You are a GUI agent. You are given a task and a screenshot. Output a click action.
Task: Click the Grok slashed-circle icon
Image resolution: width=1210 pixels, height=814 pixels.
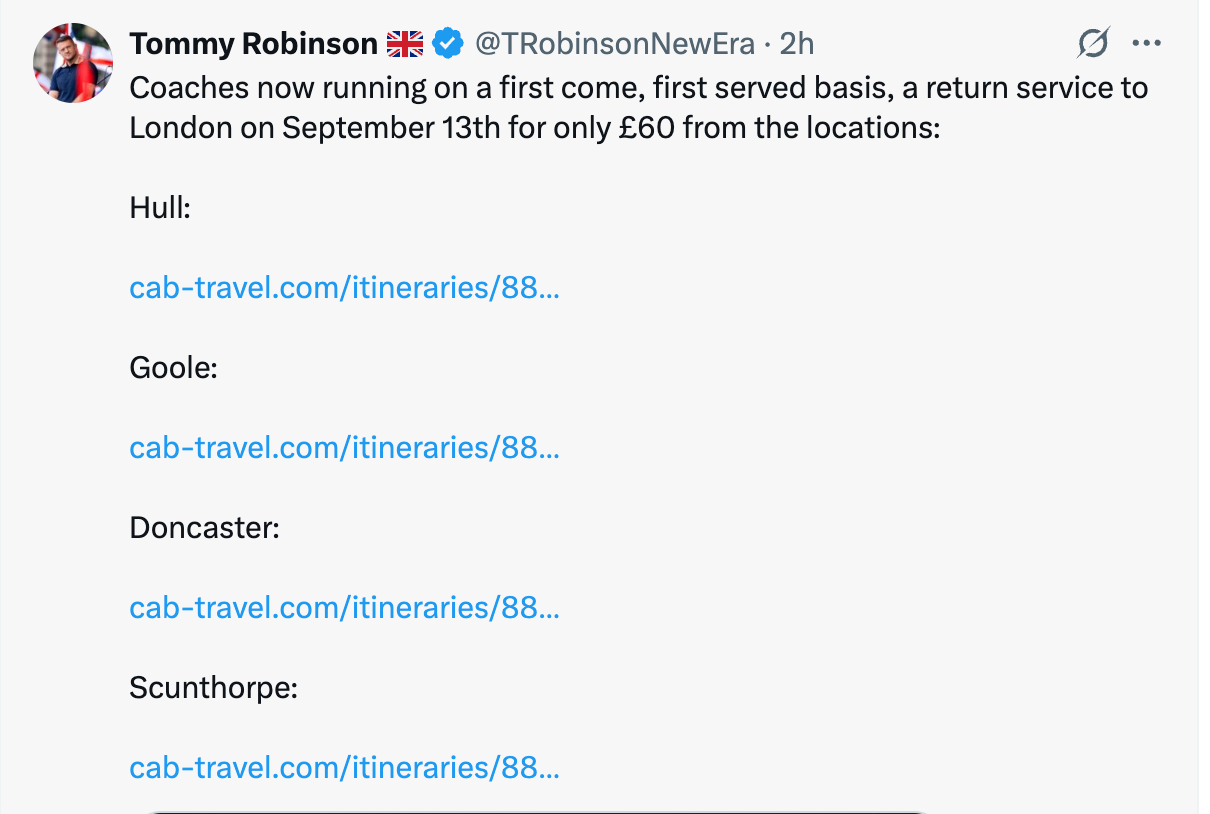[1094, 44]
